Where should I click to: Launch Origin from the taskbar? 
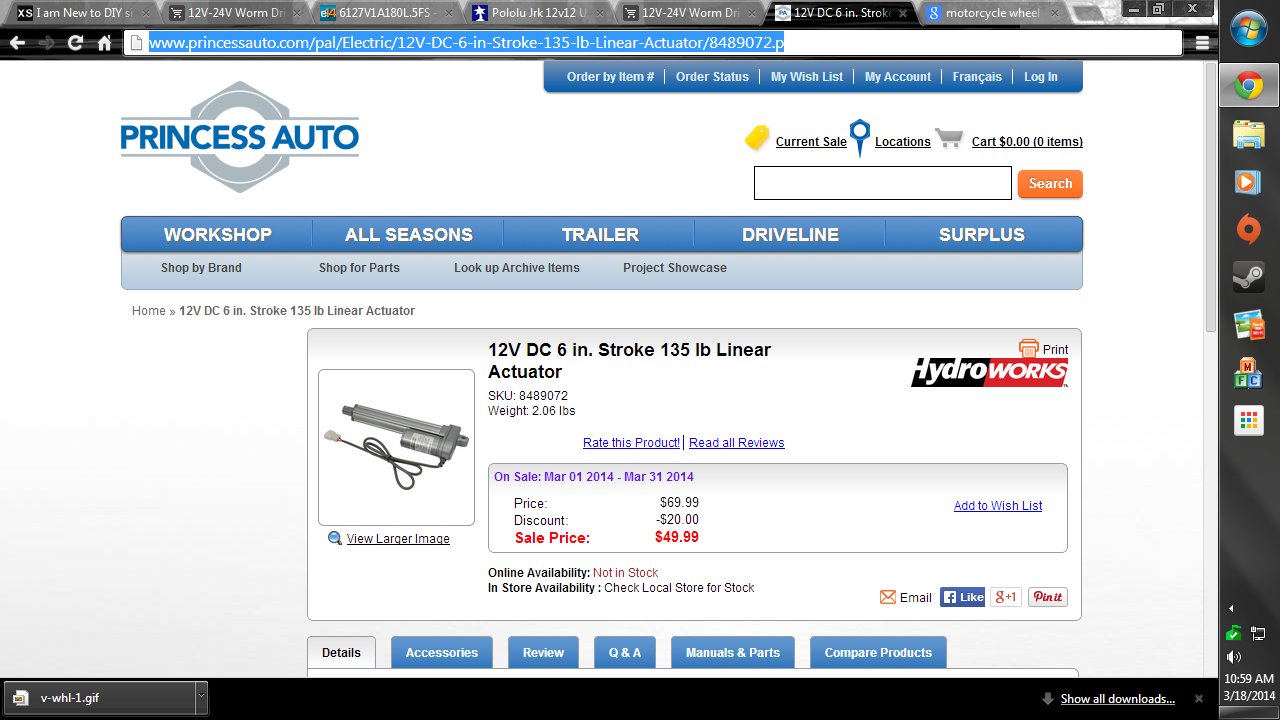click(x=1249, y=230)
